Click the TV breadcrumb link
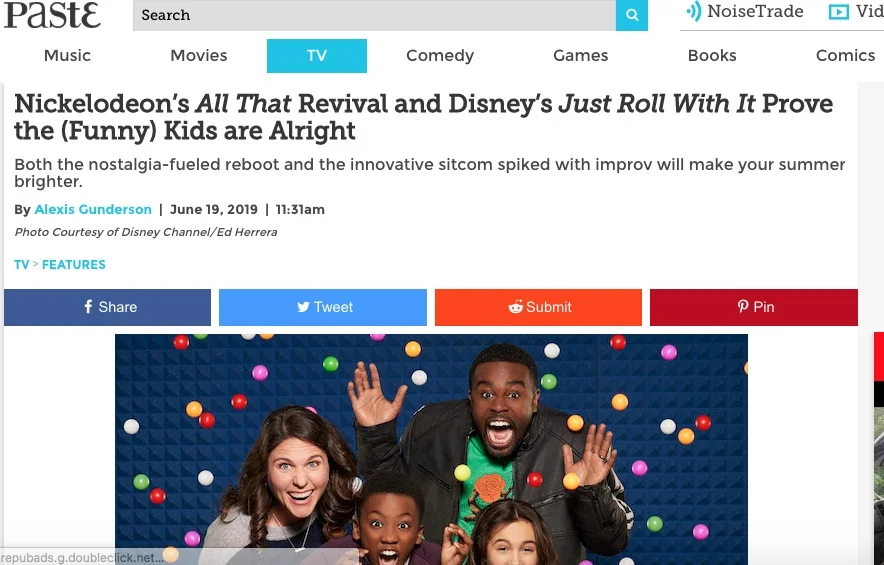The width and height of the screenshot is (884, 565). [21, 264]
